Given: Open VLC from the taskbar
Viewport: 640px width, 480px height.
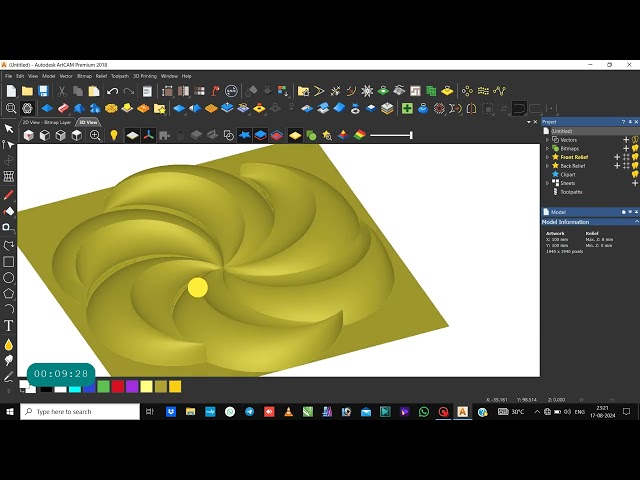Looking at the screenshot, I should click(288, 412).
